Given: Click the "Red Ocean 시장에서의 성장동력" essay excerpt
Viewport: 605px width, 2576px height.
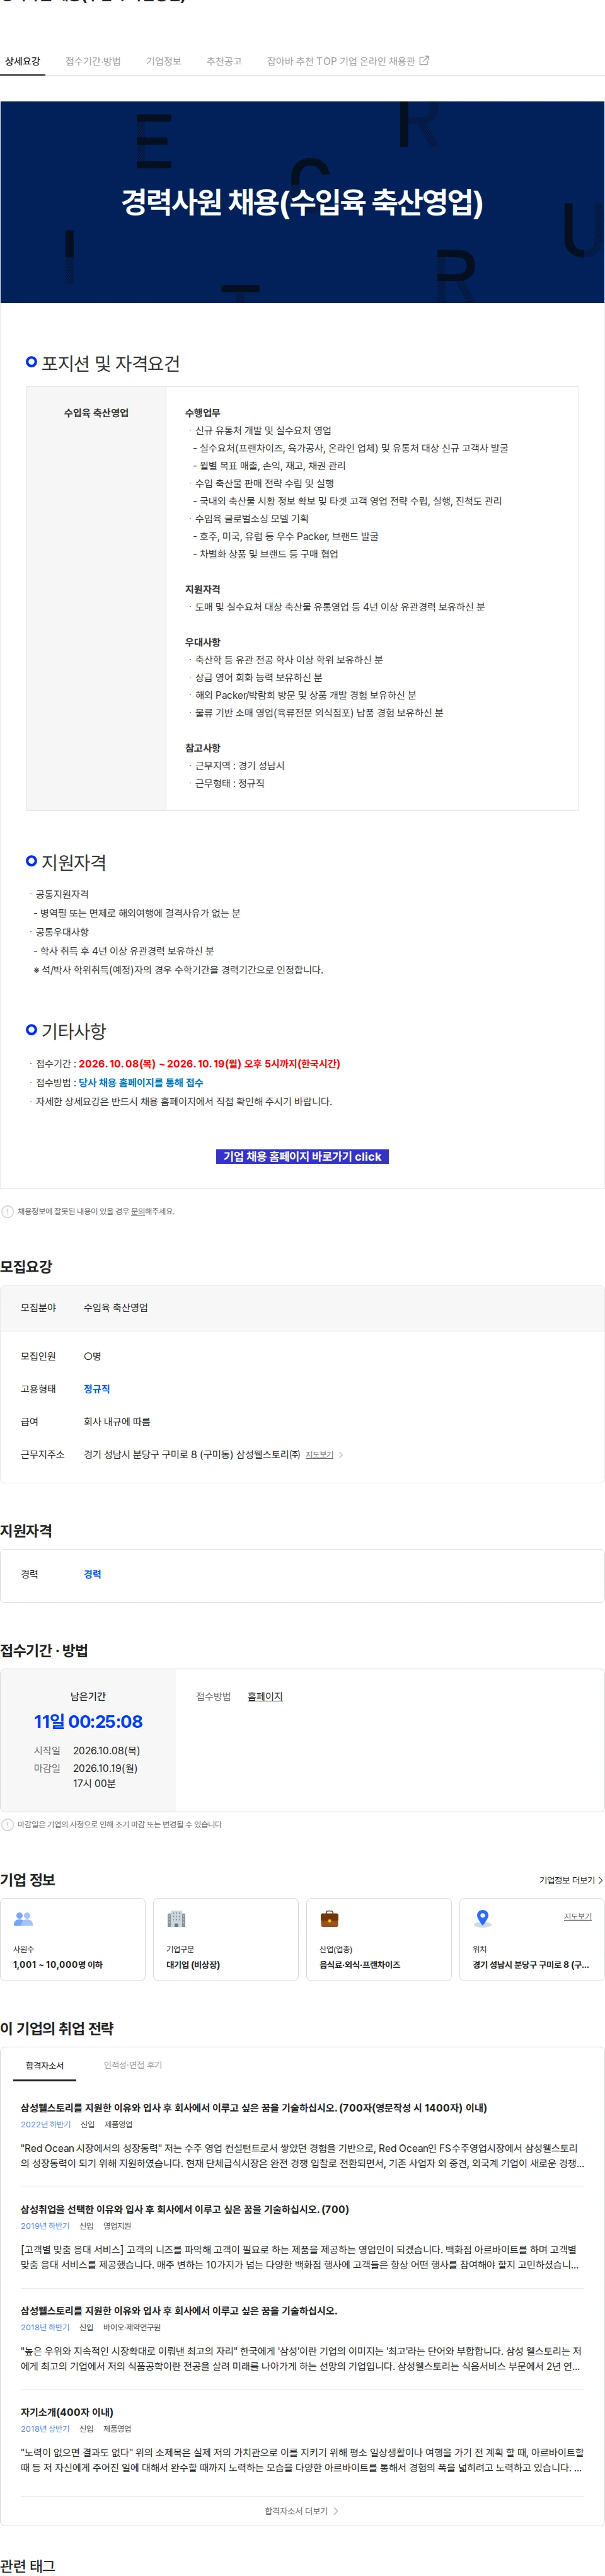Looking at the screenshot, I should click(302, 2155).
